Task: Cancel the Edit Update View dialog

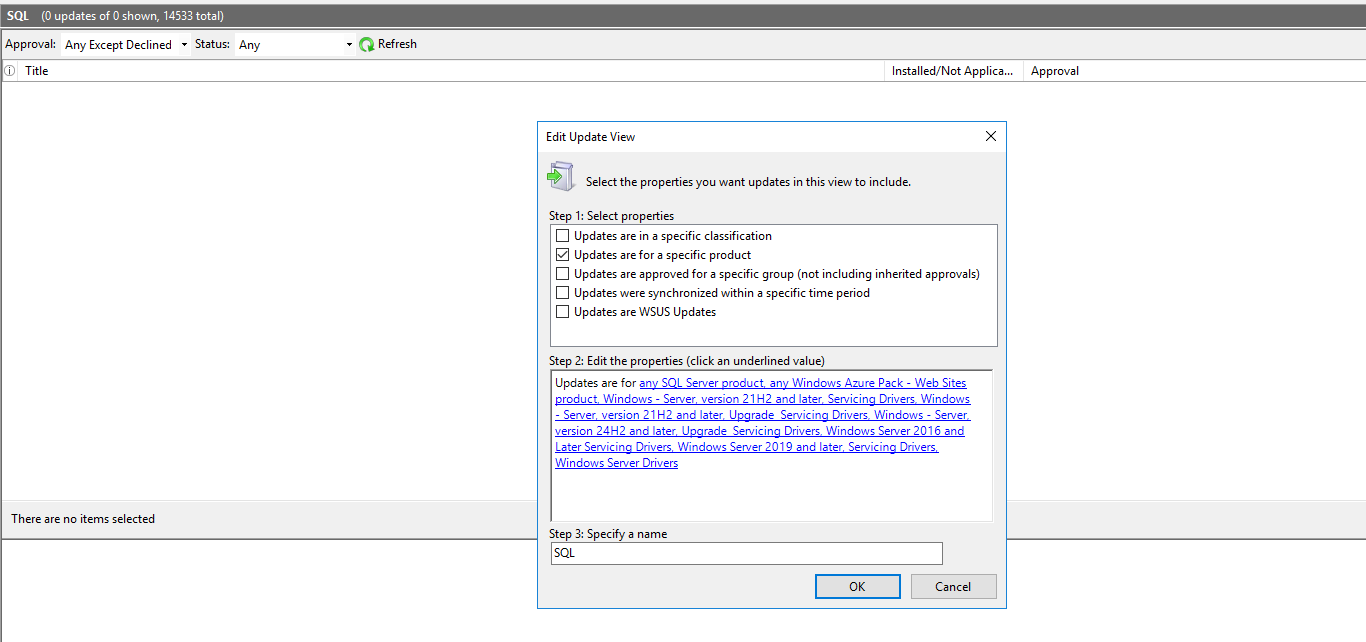Action: [x=953, y=586]
